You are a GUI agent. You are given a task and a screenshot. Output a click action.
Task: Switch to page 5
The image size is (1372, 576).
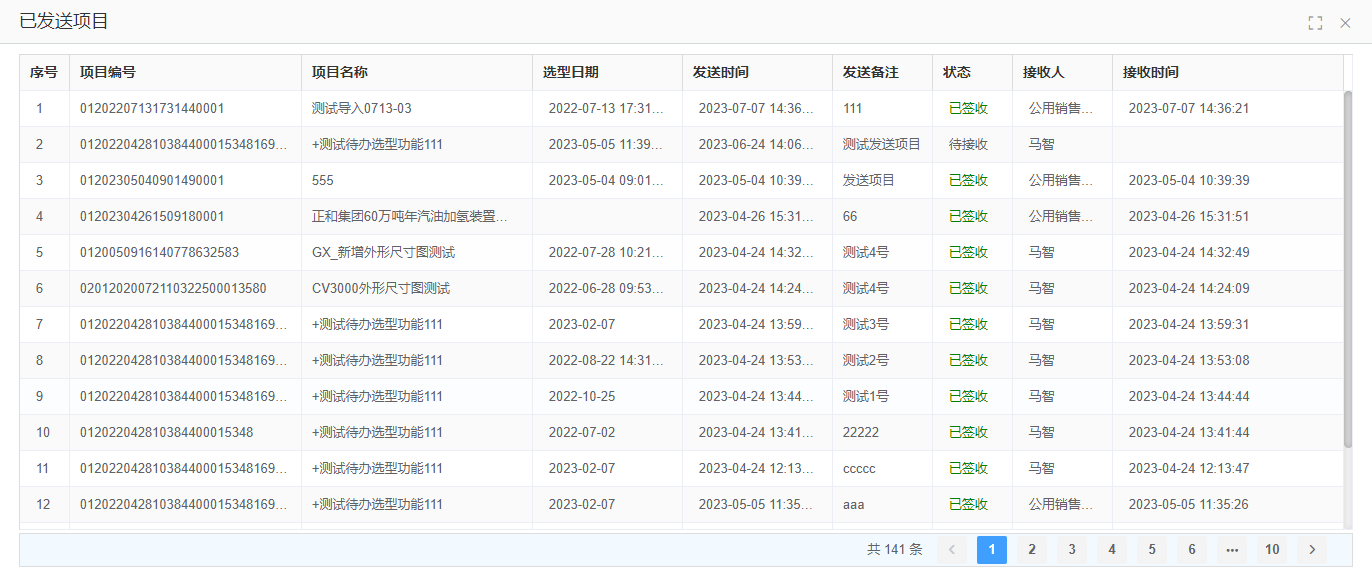(1152, 550)
